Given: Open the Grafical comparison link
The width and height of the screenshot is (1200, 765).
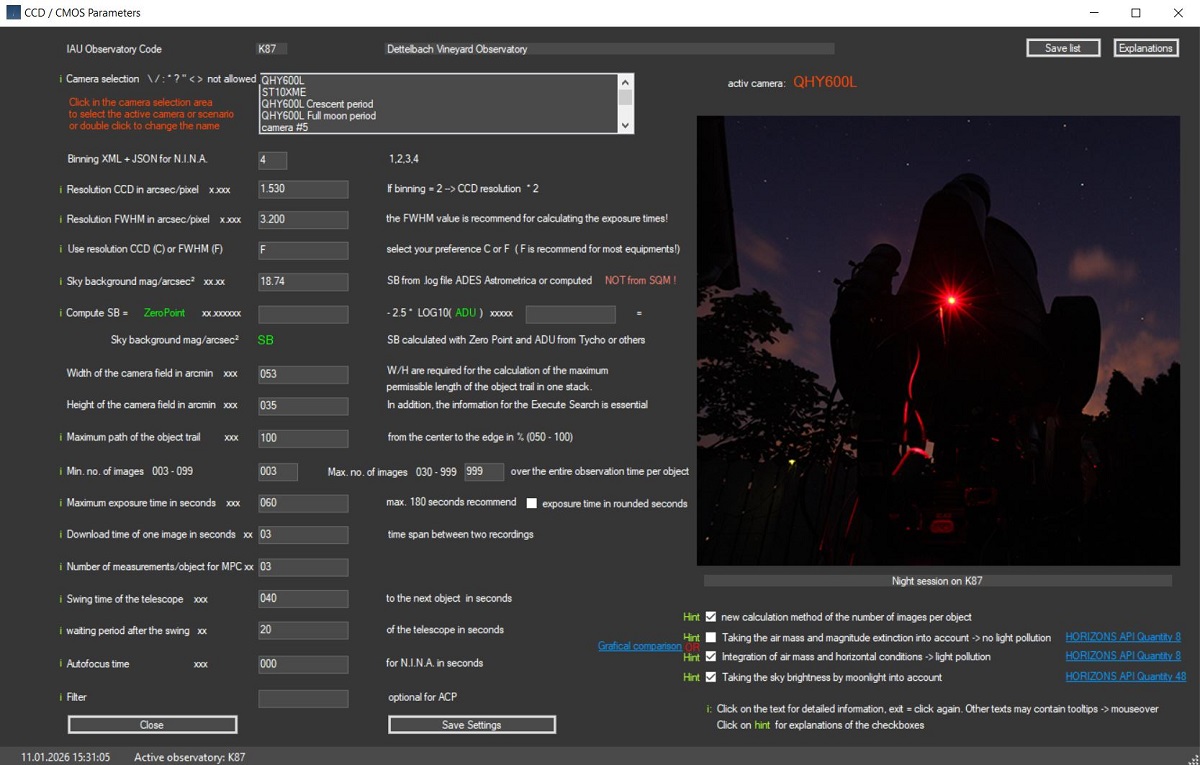Looking at the screenshot, I should [x=640, y=646].
